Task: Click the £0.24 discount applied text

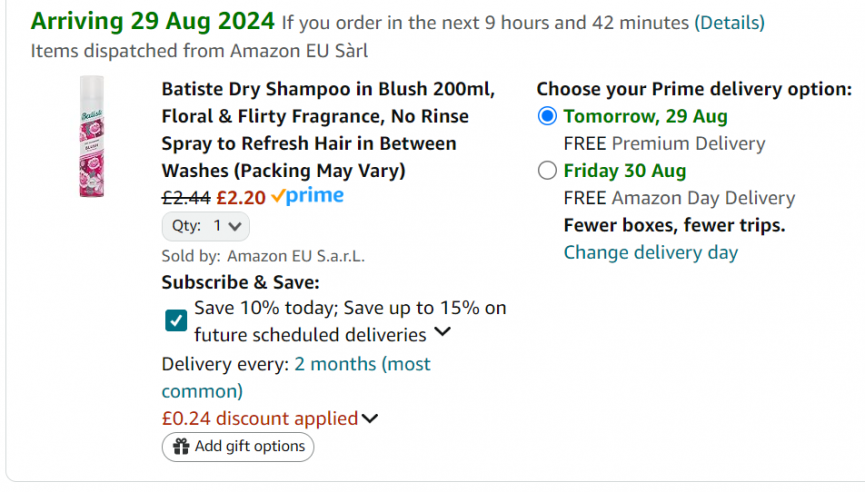Action: tap(260, 418)
